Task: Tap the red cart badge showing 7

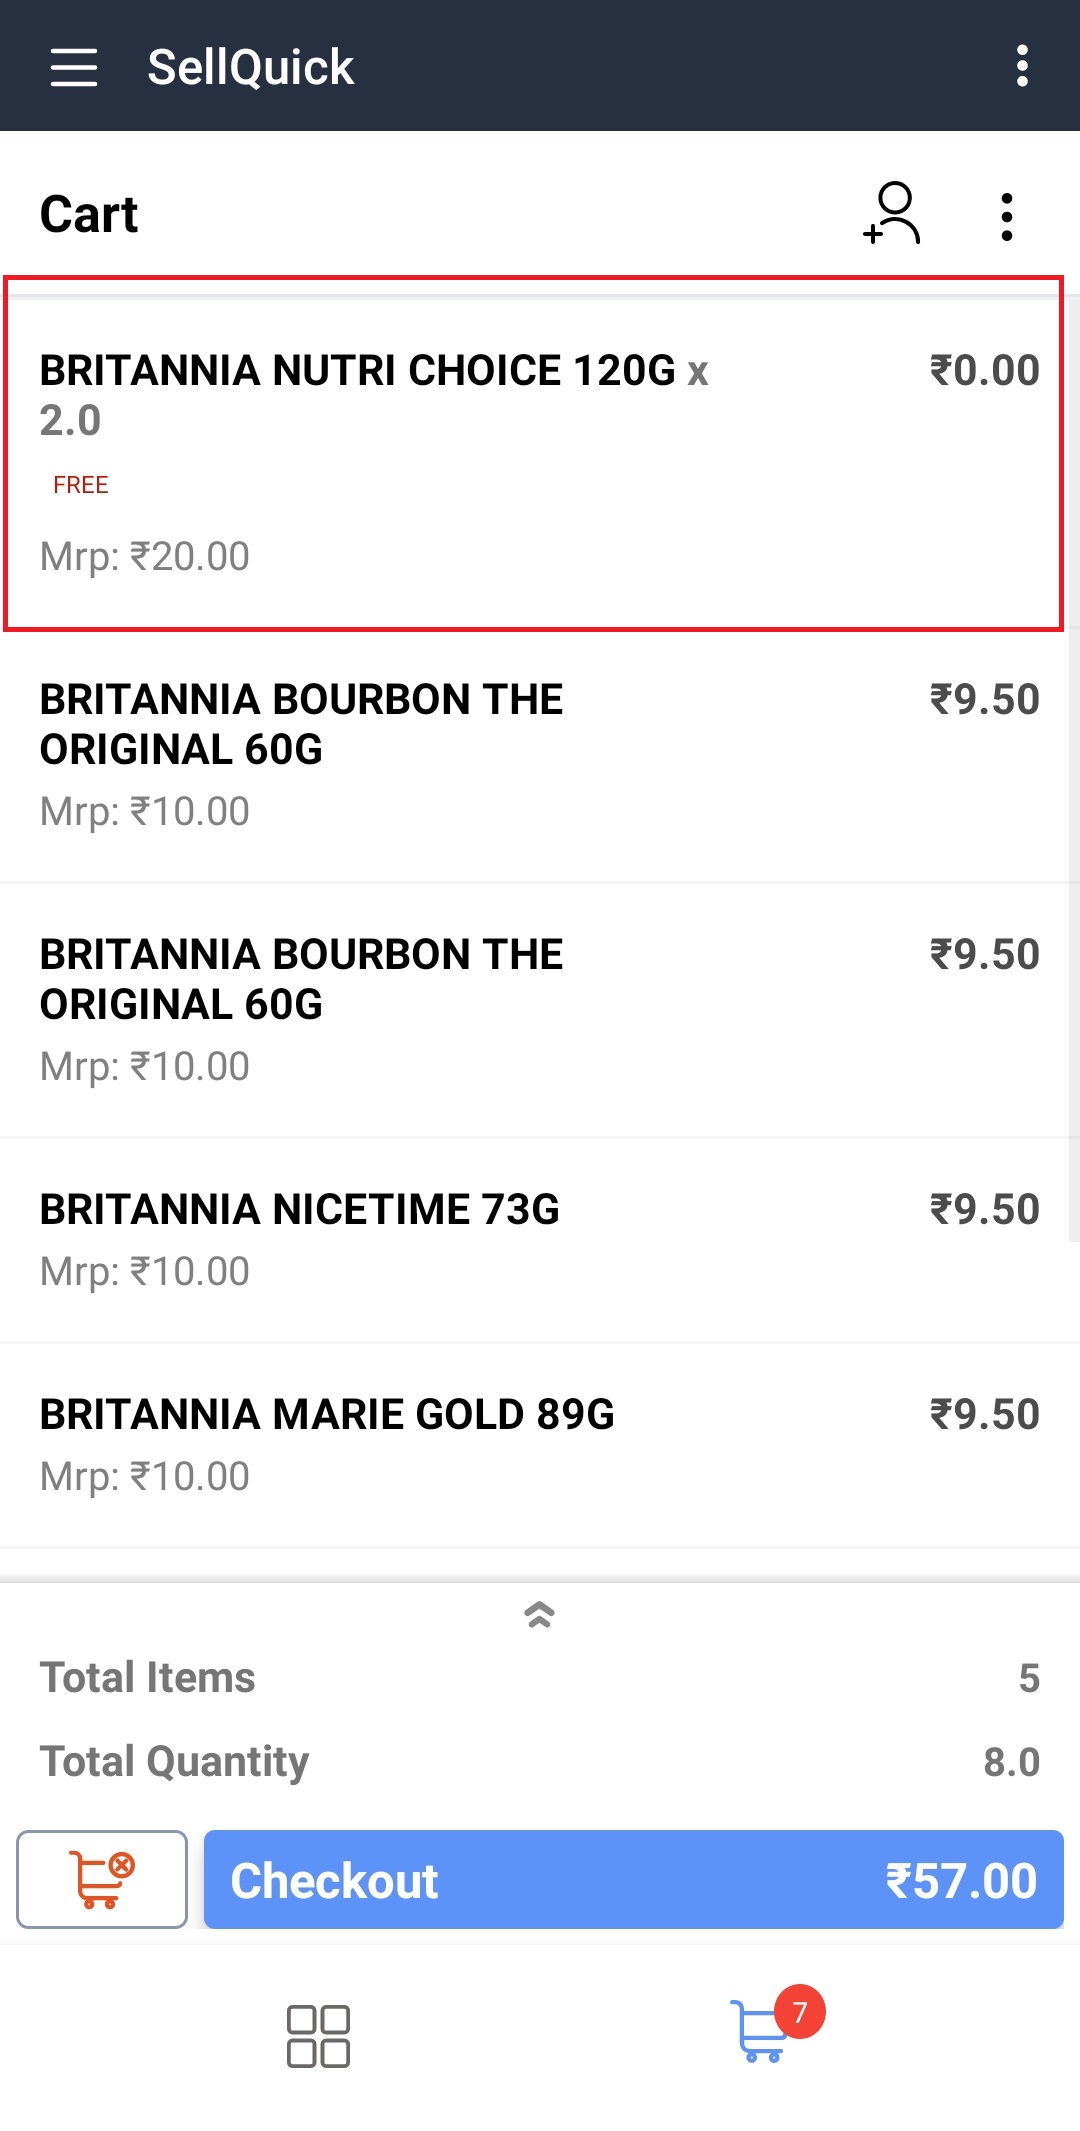Action: (799, 2011)
